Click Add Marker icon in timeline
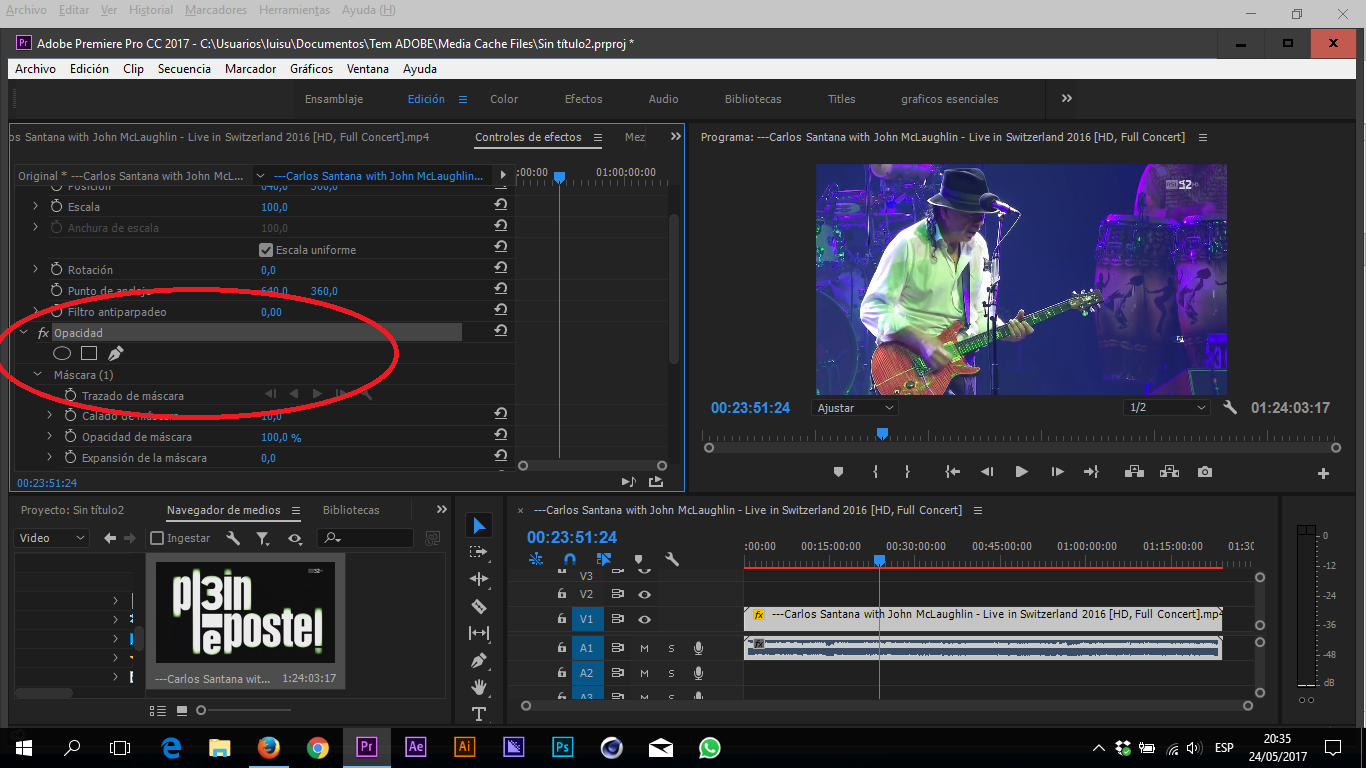Screen dimensions: 1366x768 [638, 560]
